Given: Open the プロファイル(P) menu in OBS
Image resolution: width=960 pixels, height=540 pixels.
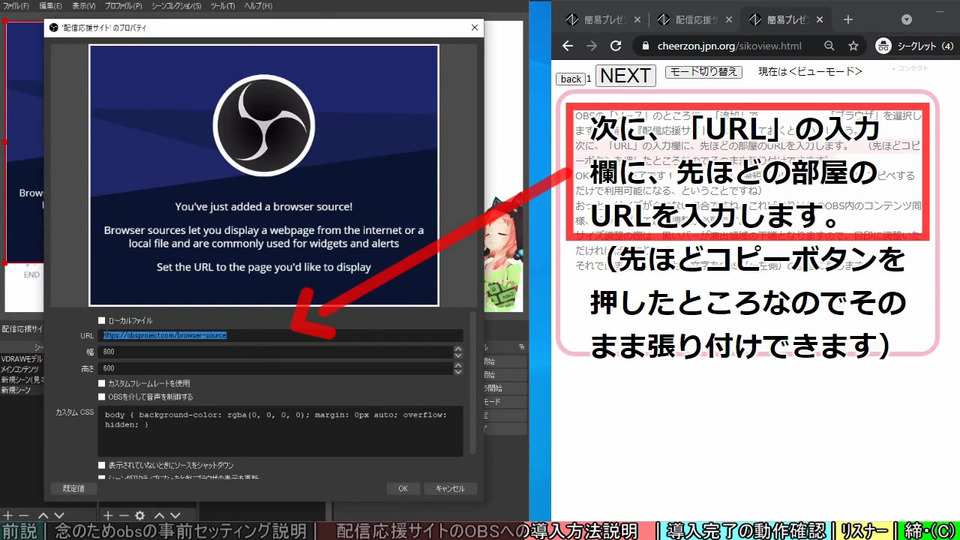Looking at the screenshot, I should coord(123,6).
